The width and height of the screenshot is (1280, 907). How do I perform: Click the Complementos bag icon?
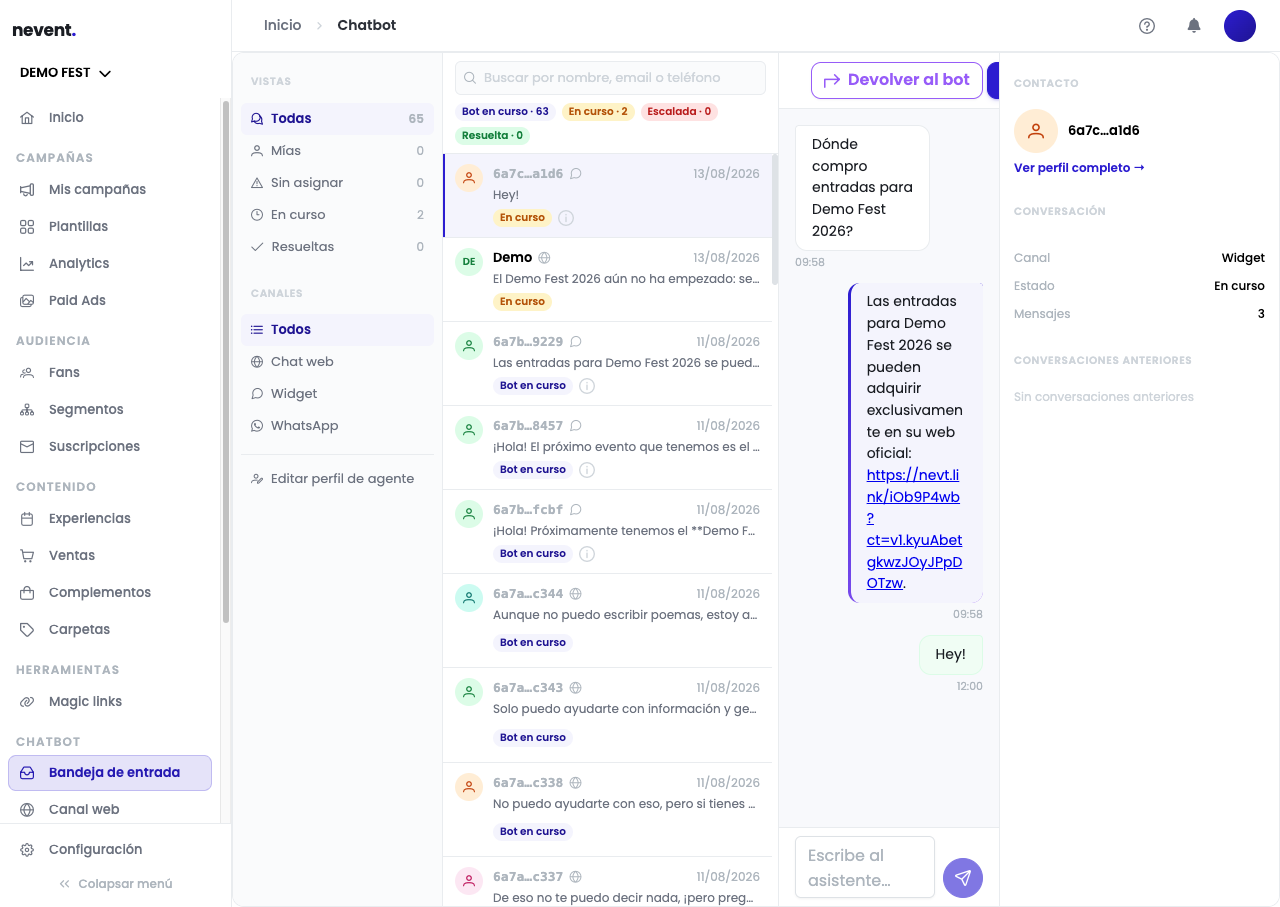(28, 593)
